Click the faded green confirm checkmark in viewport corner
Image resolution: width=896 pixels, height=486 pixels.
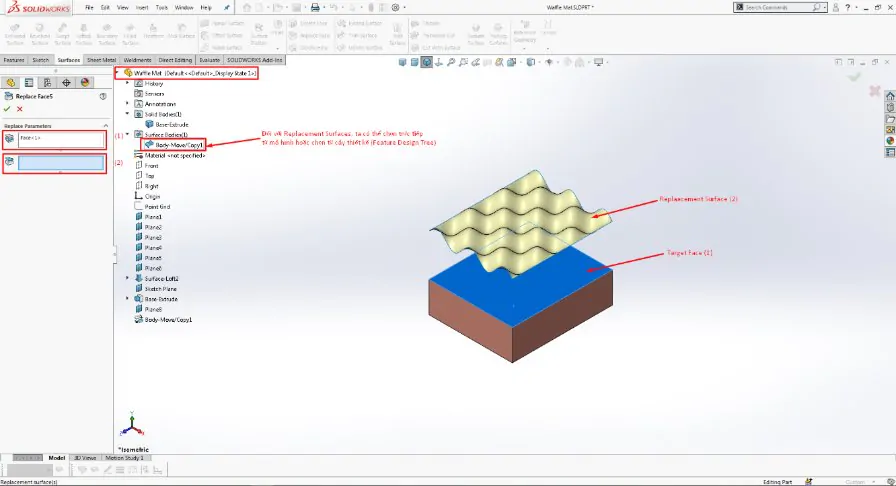(x=855, y=77)
